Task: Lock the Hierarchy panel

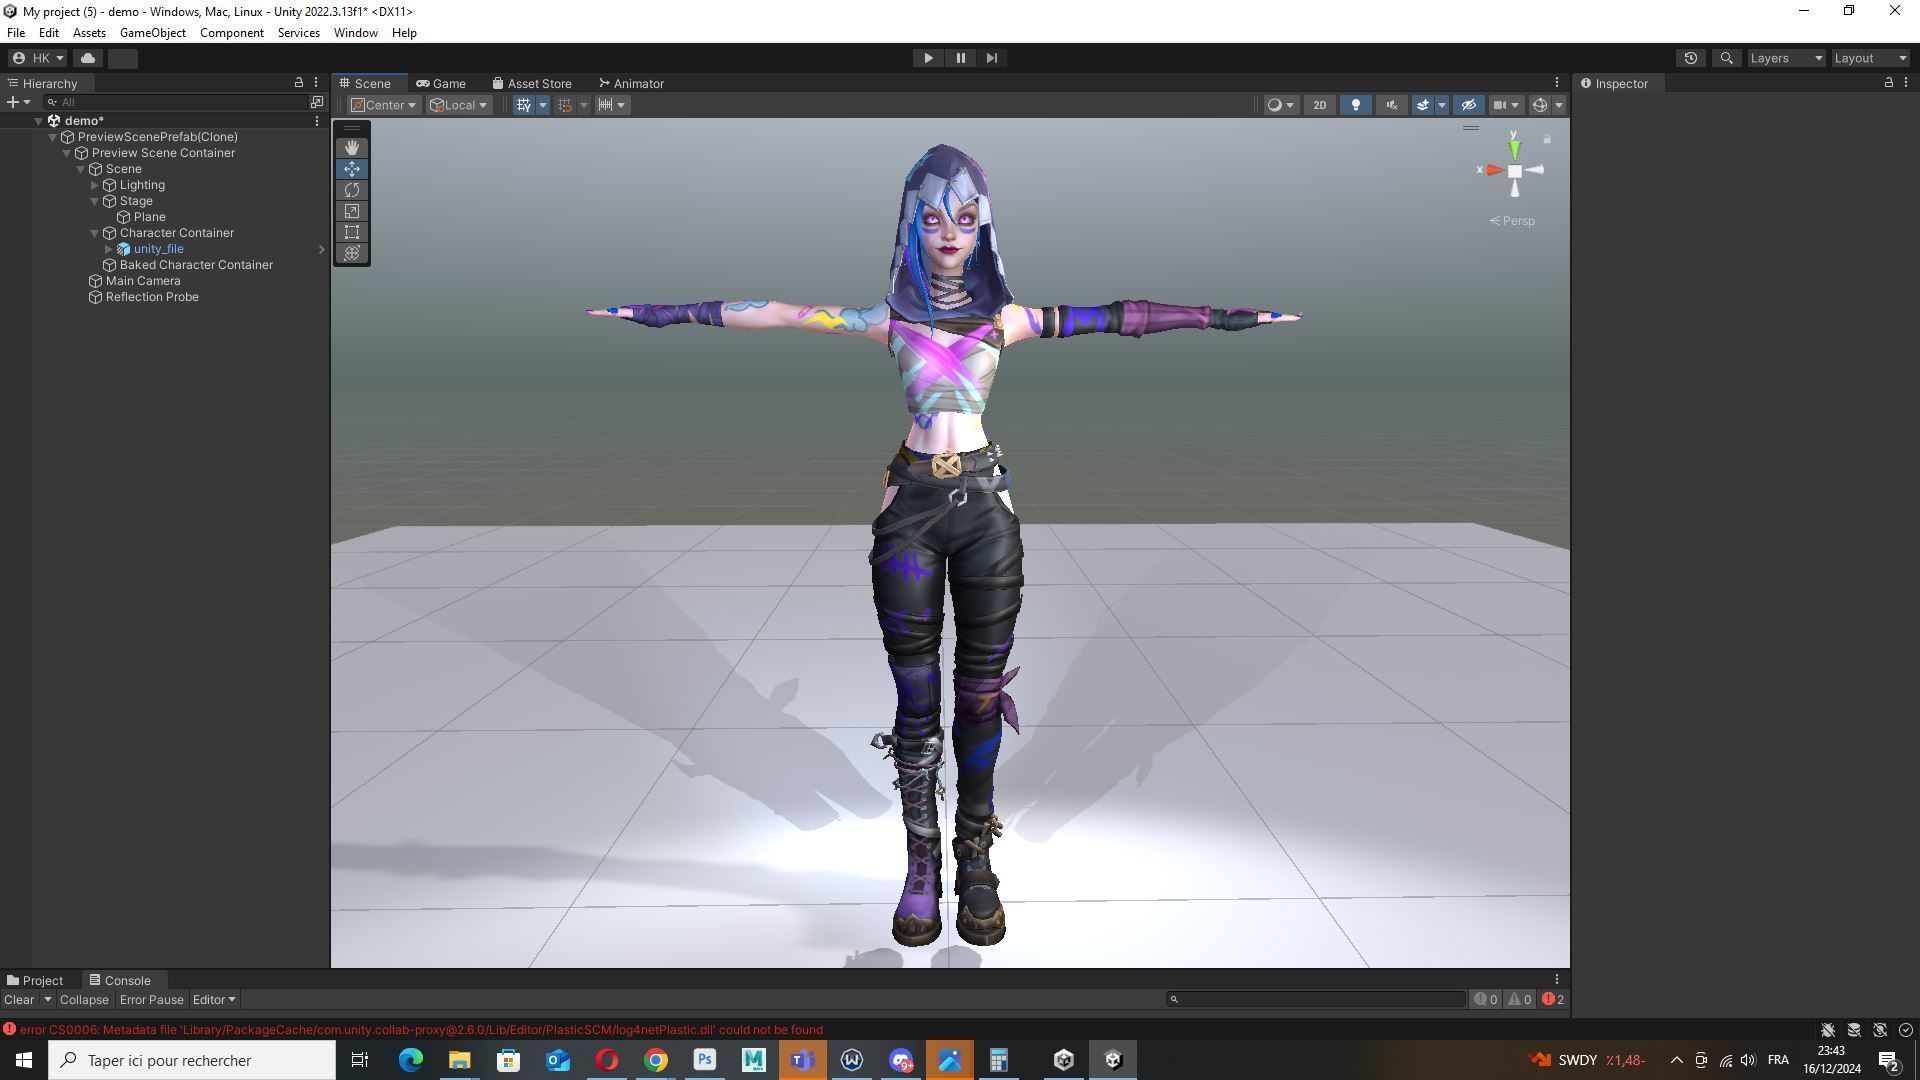Action: [298, 83]
